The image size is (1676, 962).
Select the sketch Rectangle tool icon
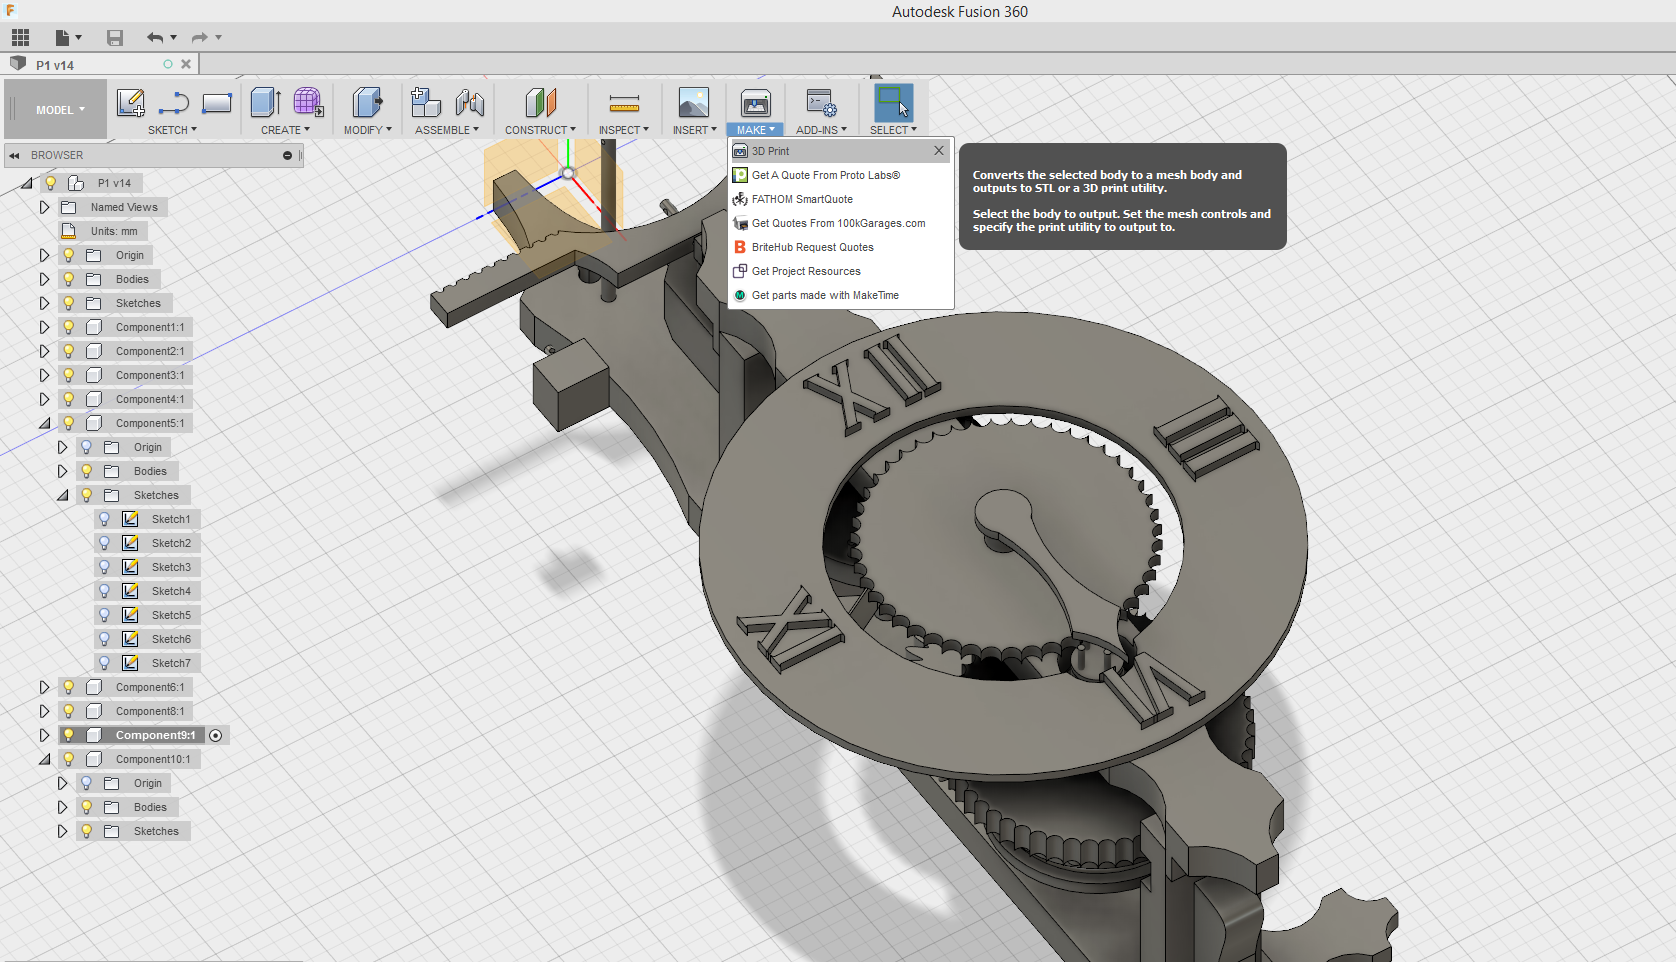click(x=217, y=102)
